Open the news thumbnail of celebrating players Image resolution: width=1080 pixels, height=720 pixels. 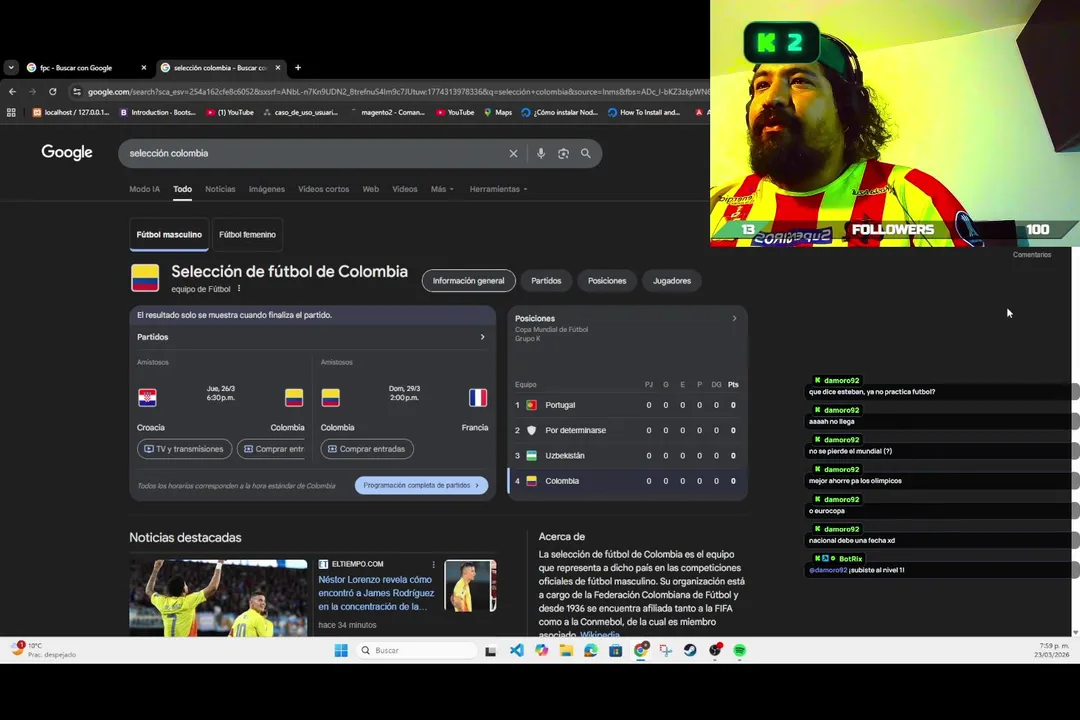[x=218, y=597]
